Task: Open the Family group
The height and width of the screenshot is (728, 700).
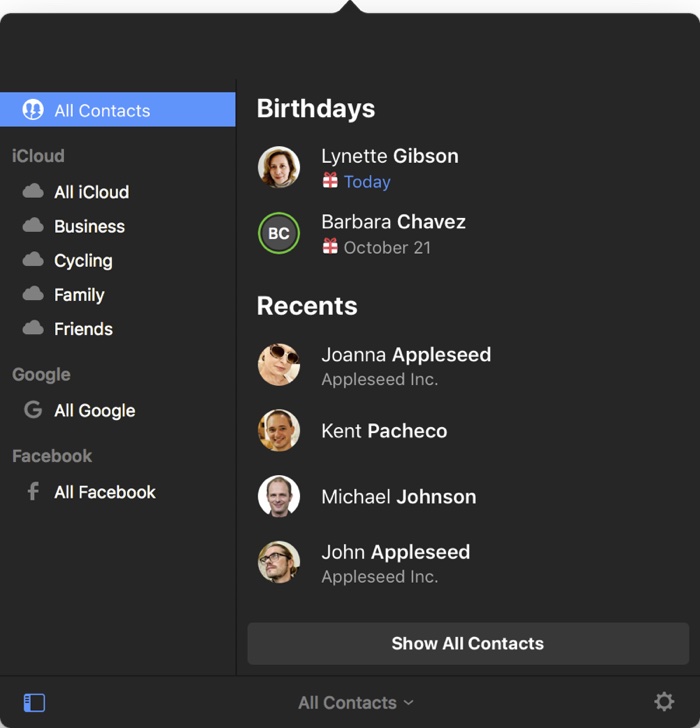Action: (x=79, y=295)
